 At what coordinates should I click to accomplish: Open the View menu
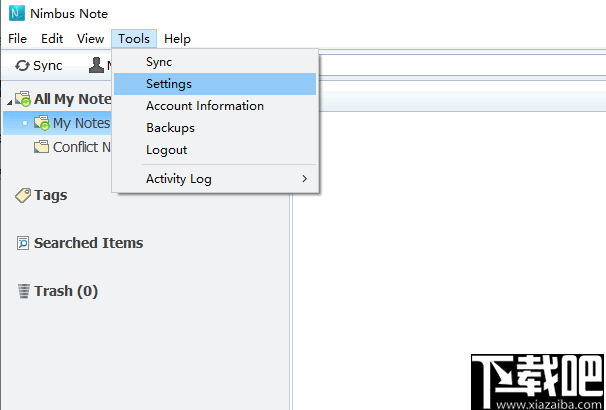90,39
